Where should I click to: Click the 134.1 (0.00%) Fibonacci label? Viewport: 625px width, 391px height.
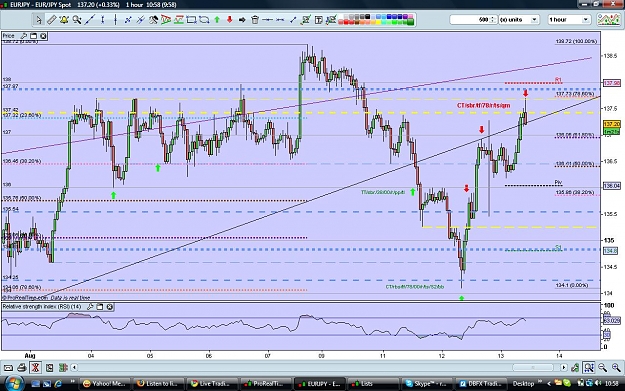pos(572,285)
